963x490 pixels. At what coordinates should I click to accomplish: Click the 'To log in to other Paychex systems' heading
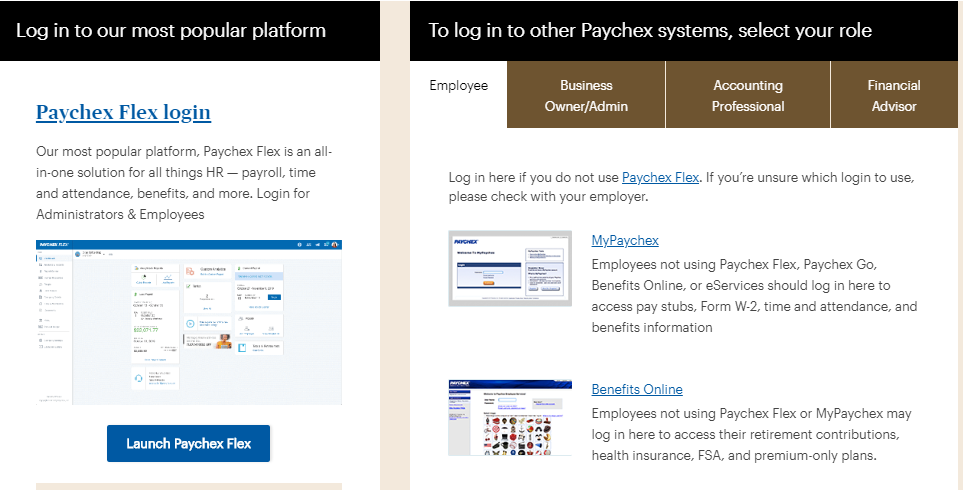[x=650, y=30]
